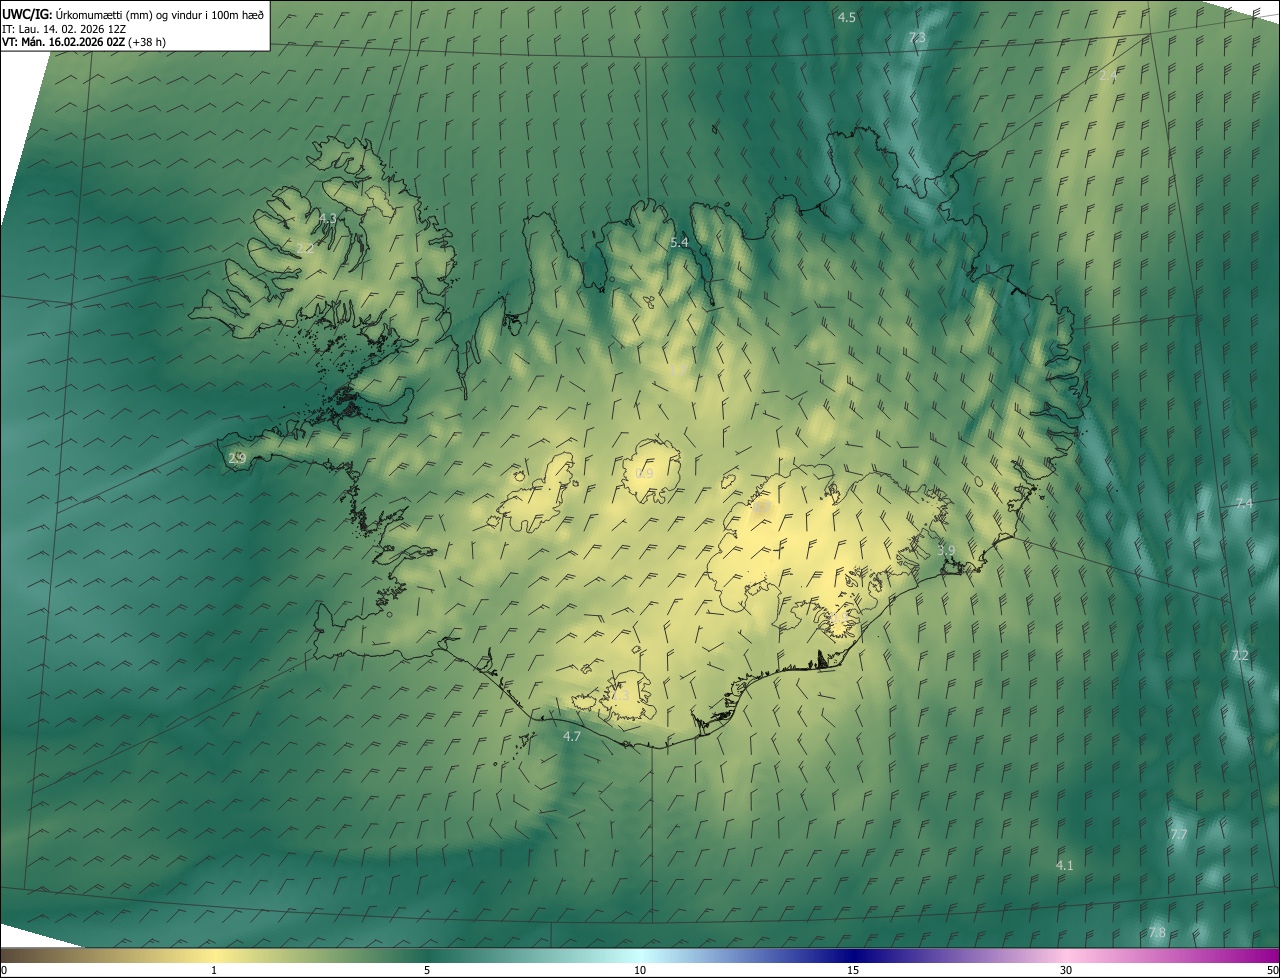Click the 4.3 value in the Westfjords

click(327, 218)
